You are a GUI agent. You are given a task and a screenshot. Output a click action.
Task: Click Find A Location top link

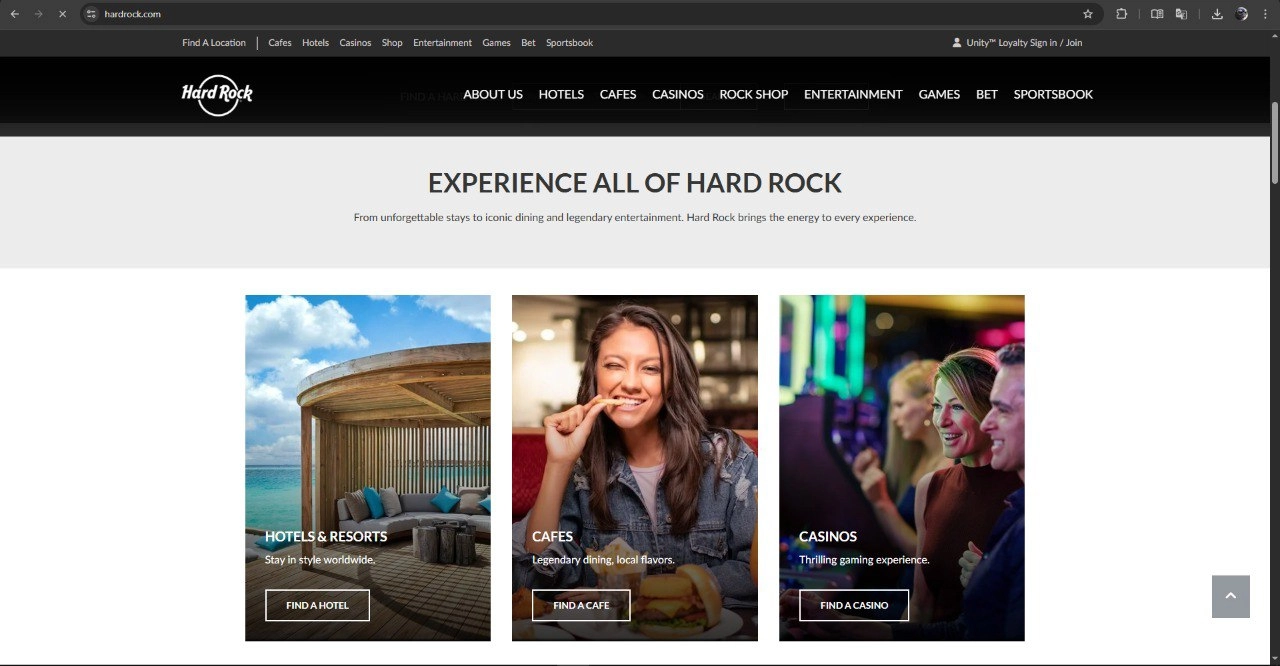click(x=214, y=43)
